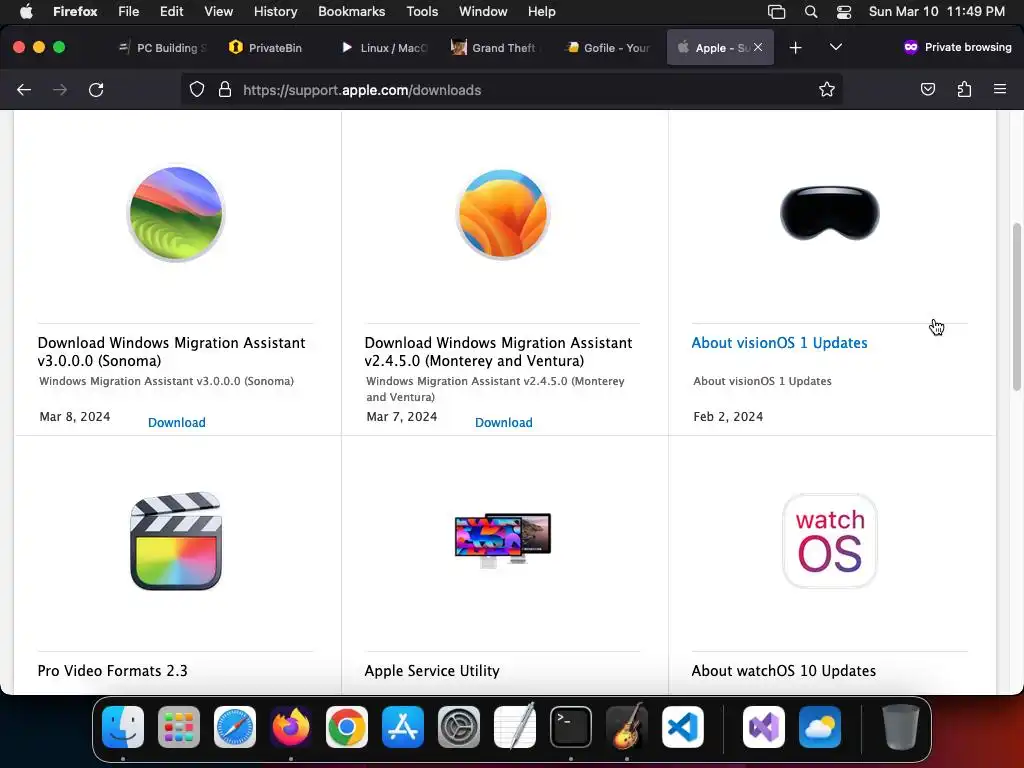Open the View menu
Image resolution: width=1024 pixels, height=768 pixels.
pyautogui.click(x=218, y=11)
